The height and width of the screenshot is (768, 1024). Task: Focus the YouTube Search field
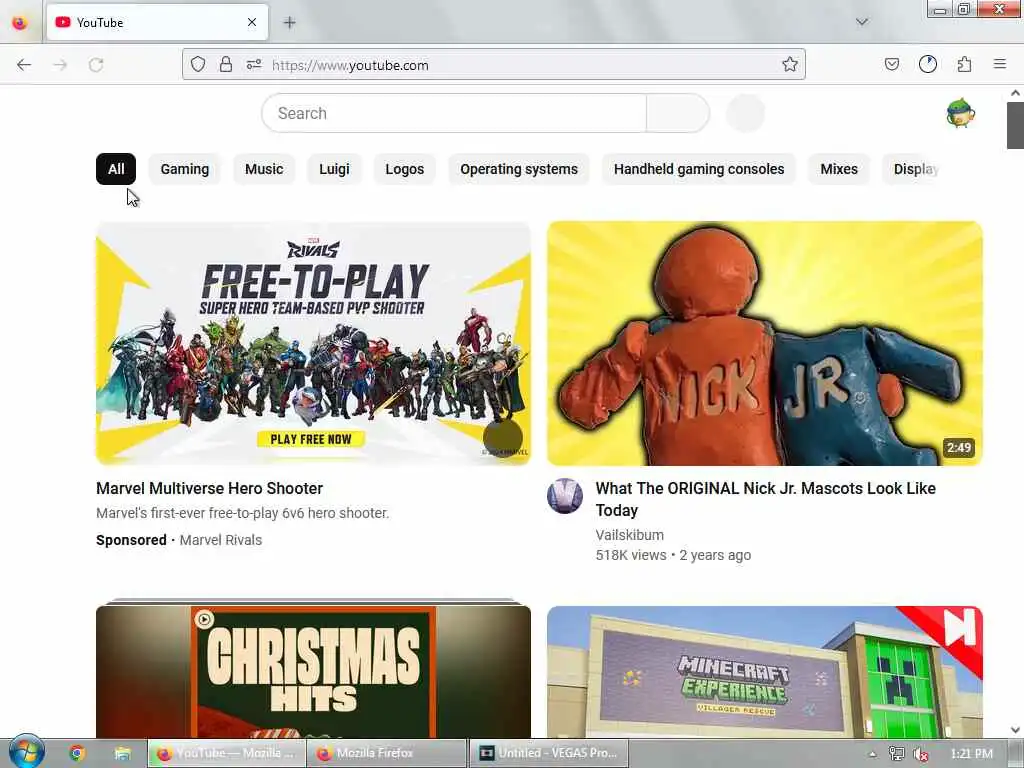[x=454, y=113]
